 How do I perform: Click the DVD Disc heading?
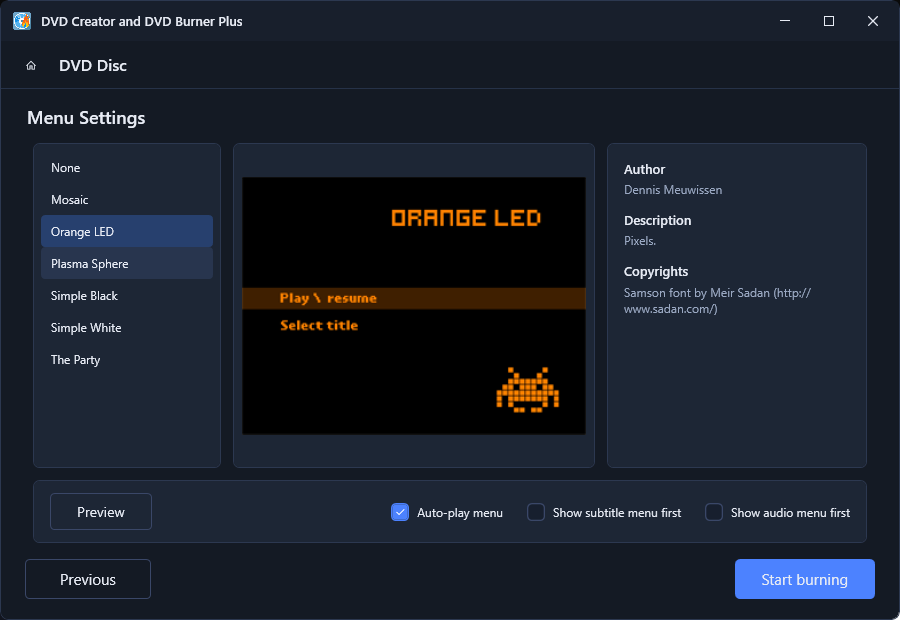[x=92, y=65]
